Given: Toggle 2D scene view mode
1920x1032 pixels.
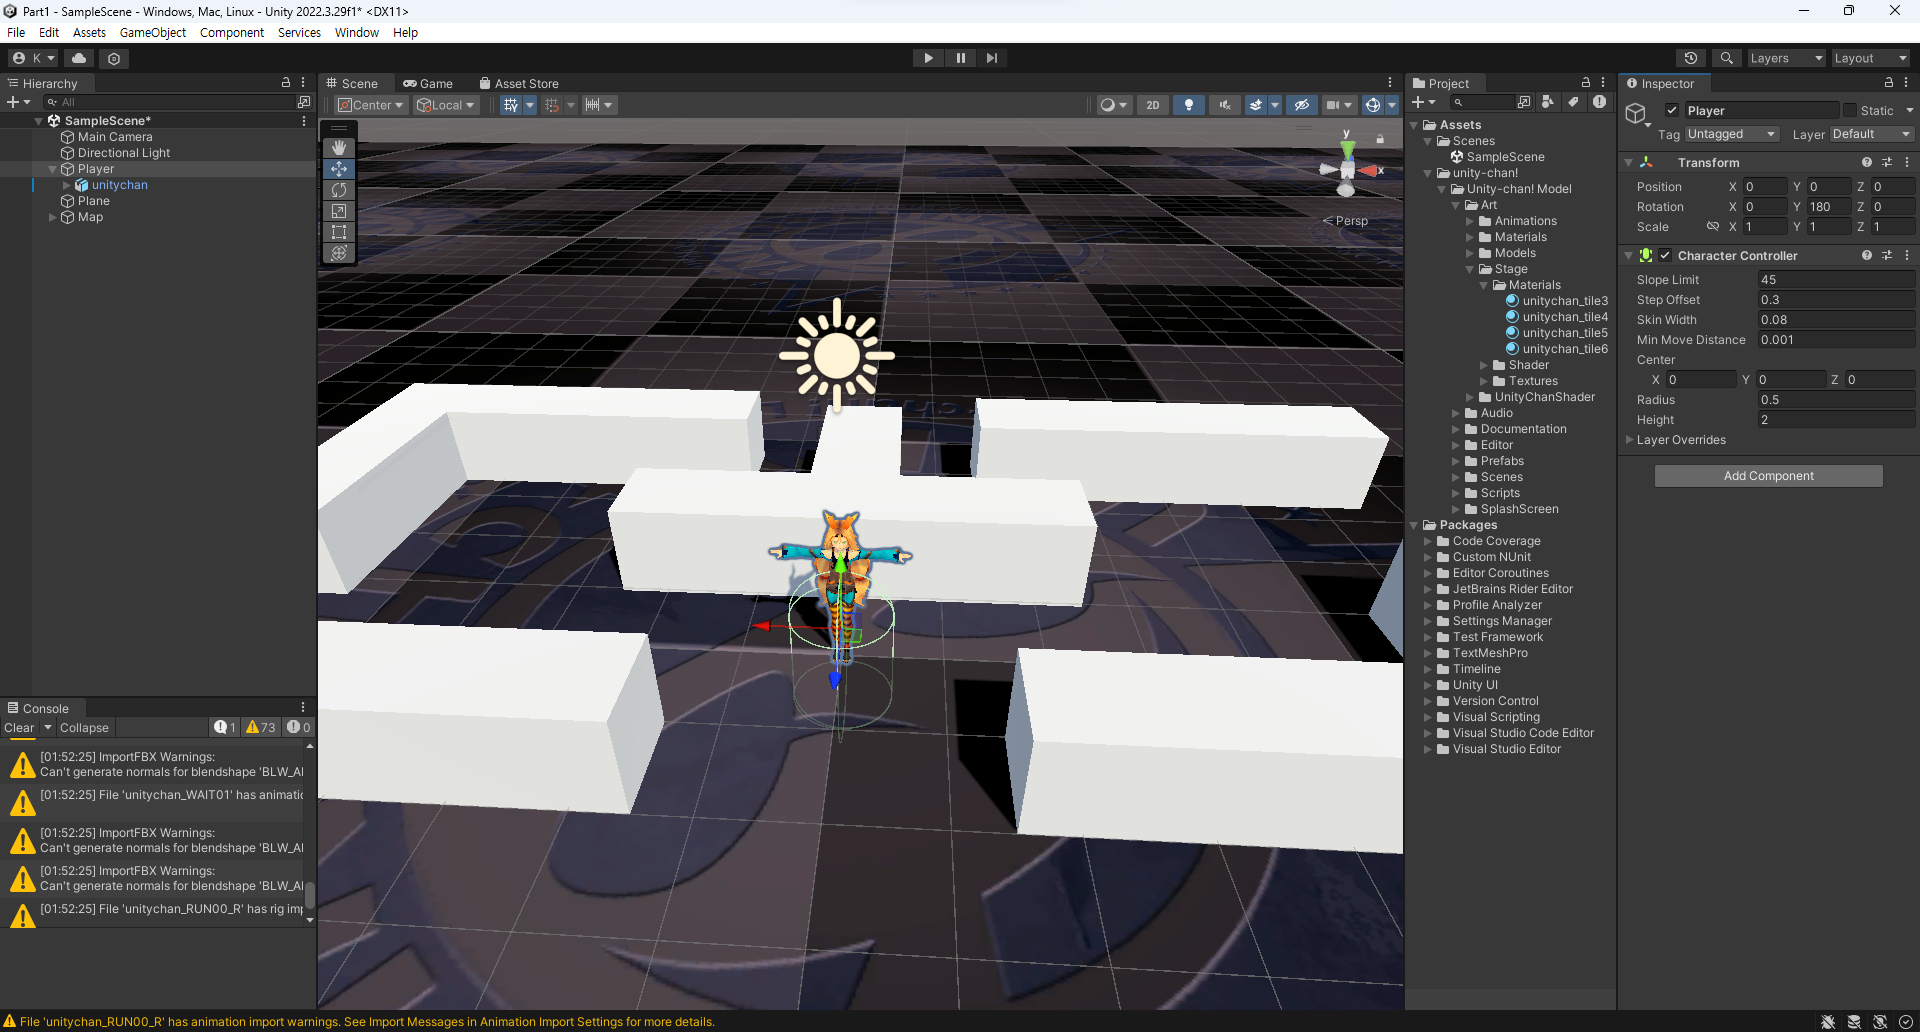Looking at the screenshot, I should (x=1153, y=105).
